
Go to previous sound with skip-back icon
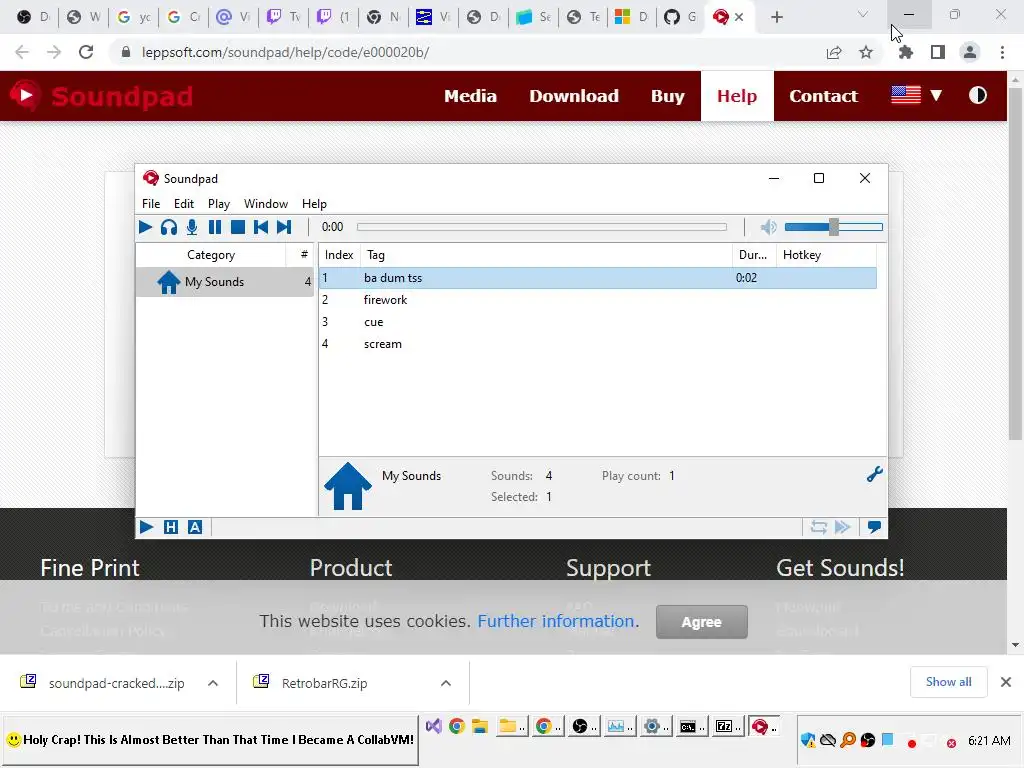tap(261, 227)
